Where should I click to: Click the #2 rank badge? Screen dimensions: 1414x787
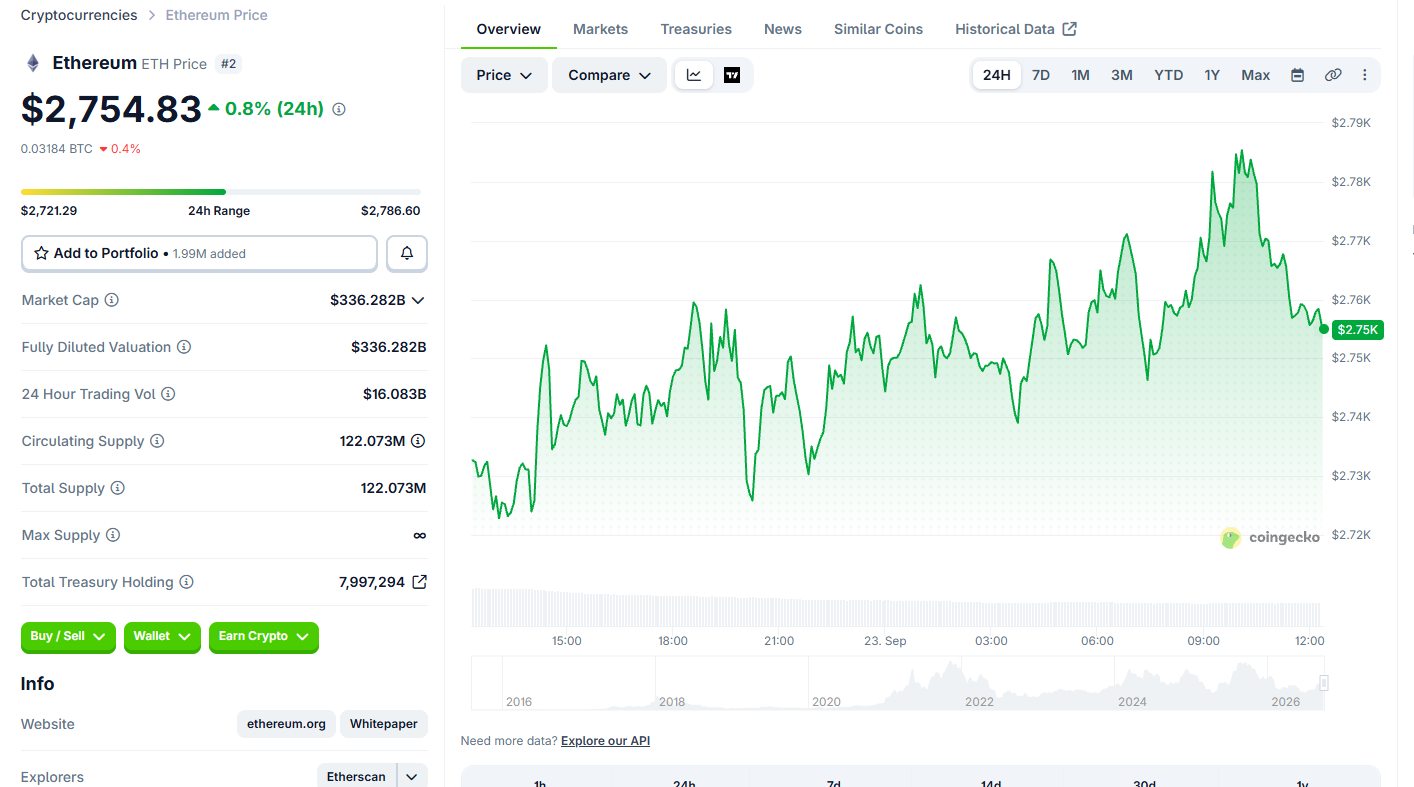point(228,64)
